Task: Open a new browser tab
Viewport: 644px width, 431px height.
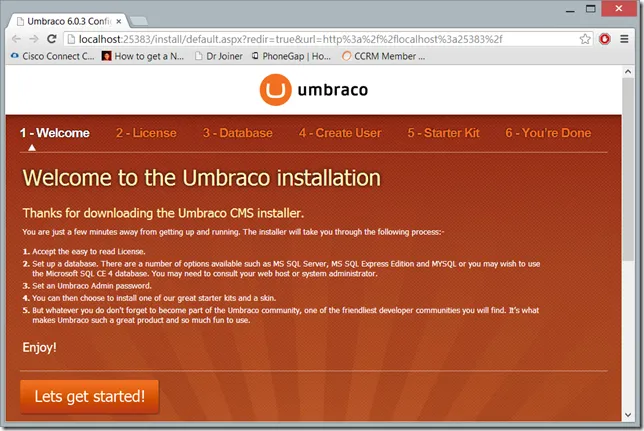Action: coord(139,21)
